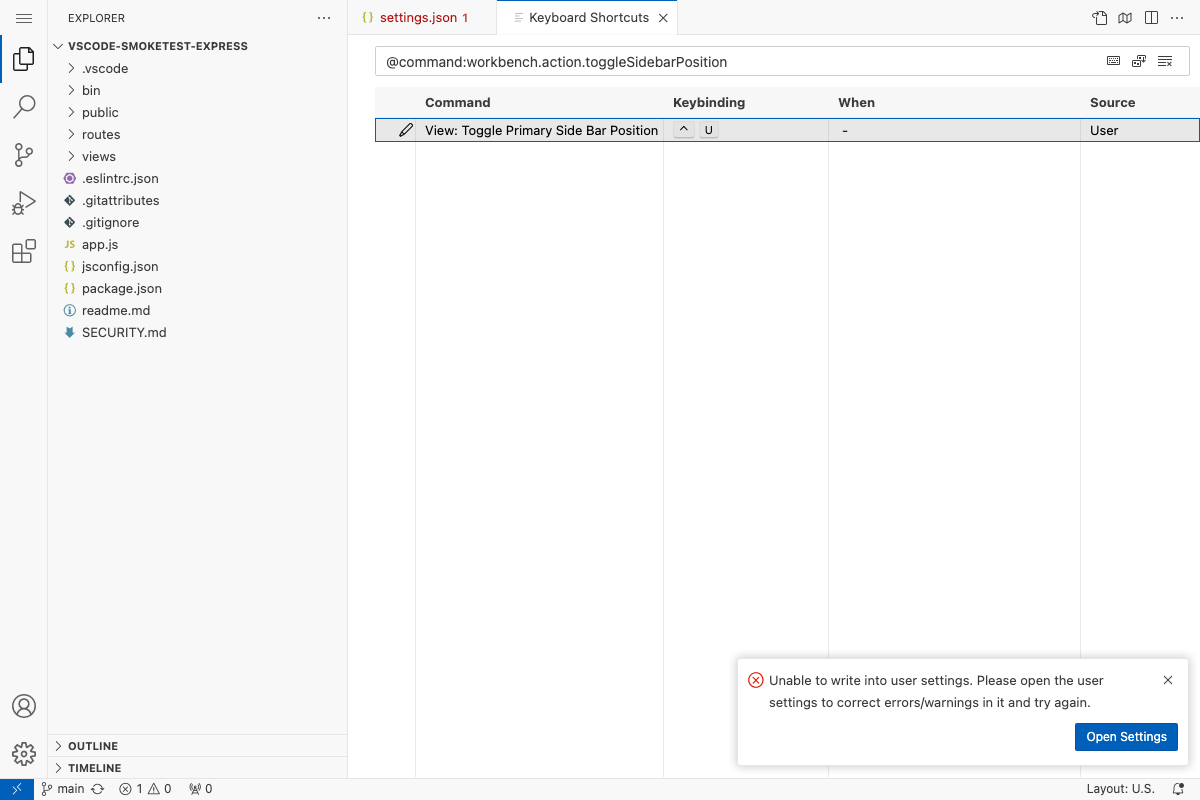Open .gitattributes file

[x=197, y=200]
